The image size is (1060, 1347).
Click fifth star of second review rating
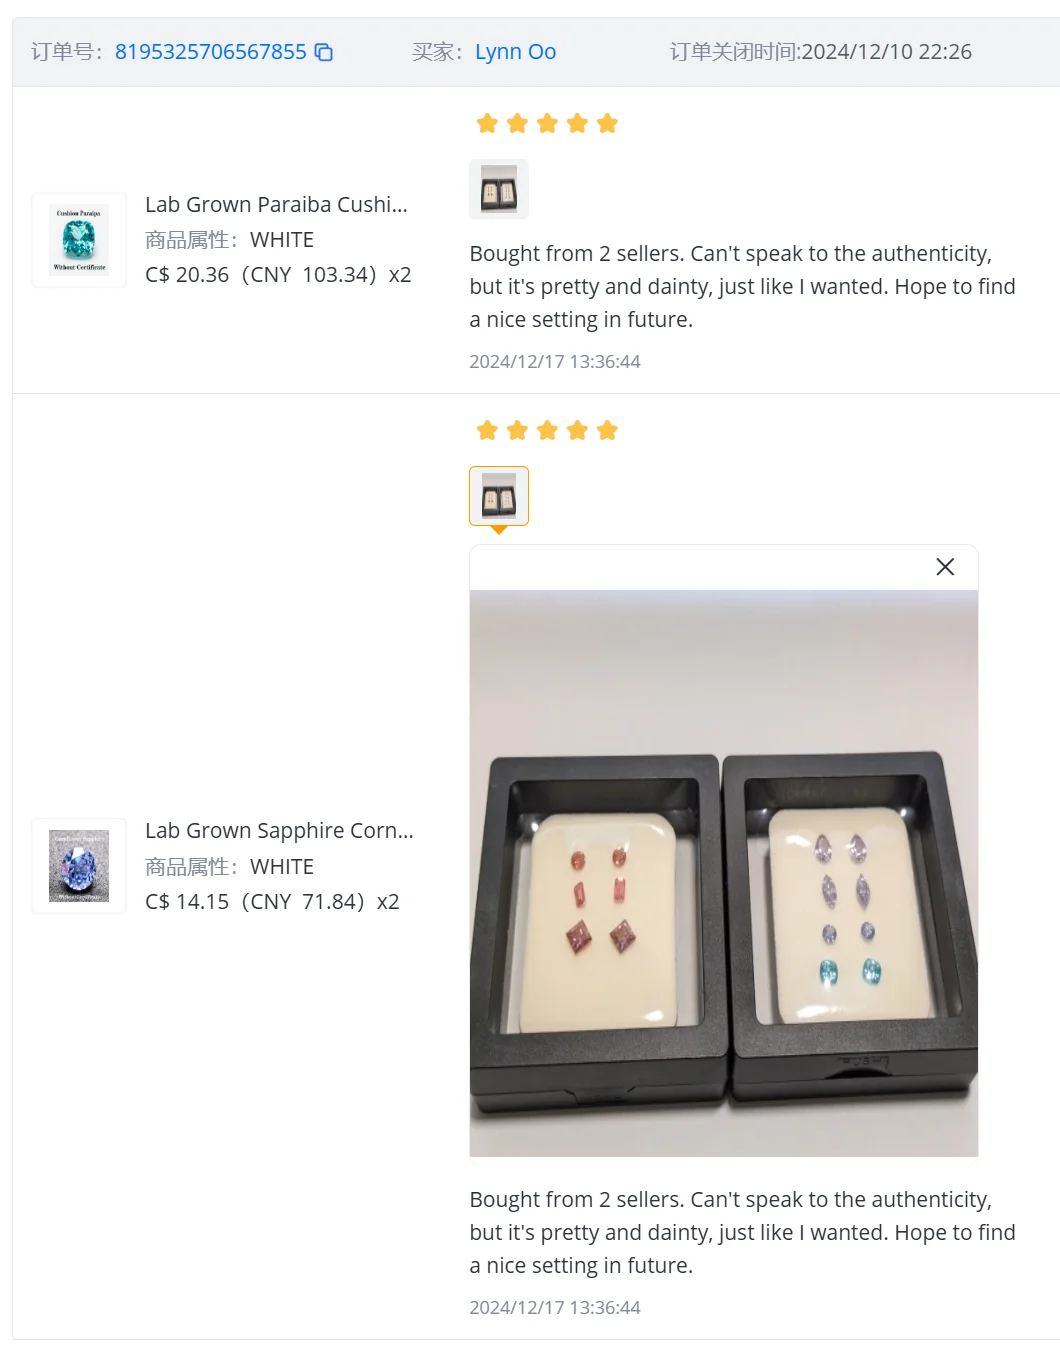(x=607, y=430)
